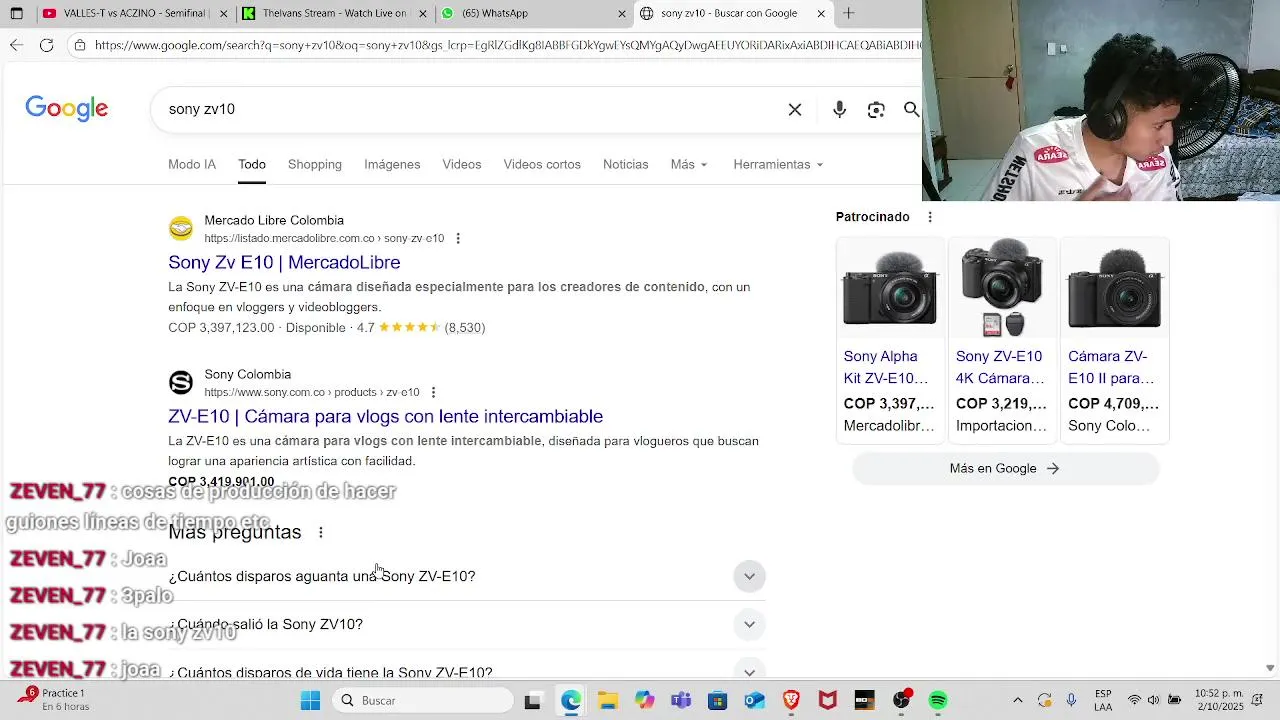This screenshot has height=720, width=1280.
Task: Close the sony zv10 Google tab
Action: coord(821,14)
